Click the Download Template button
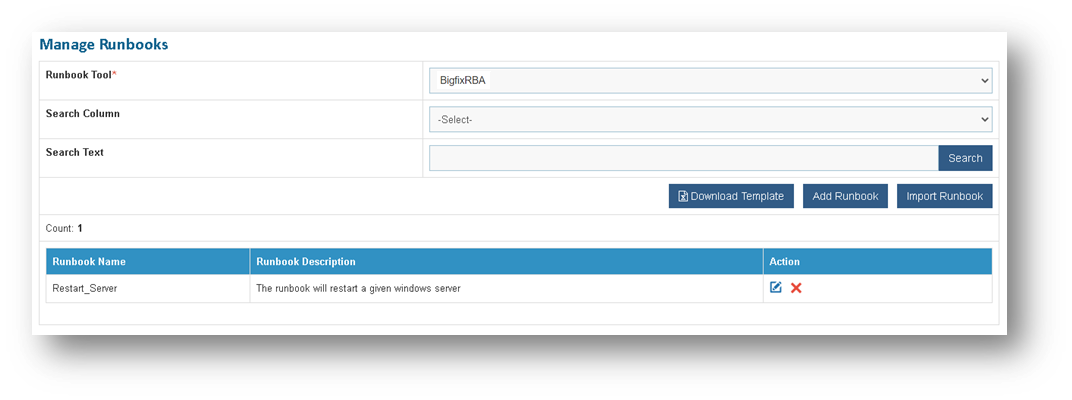Screen dimensions: 1072x400 tap(732, 196)
